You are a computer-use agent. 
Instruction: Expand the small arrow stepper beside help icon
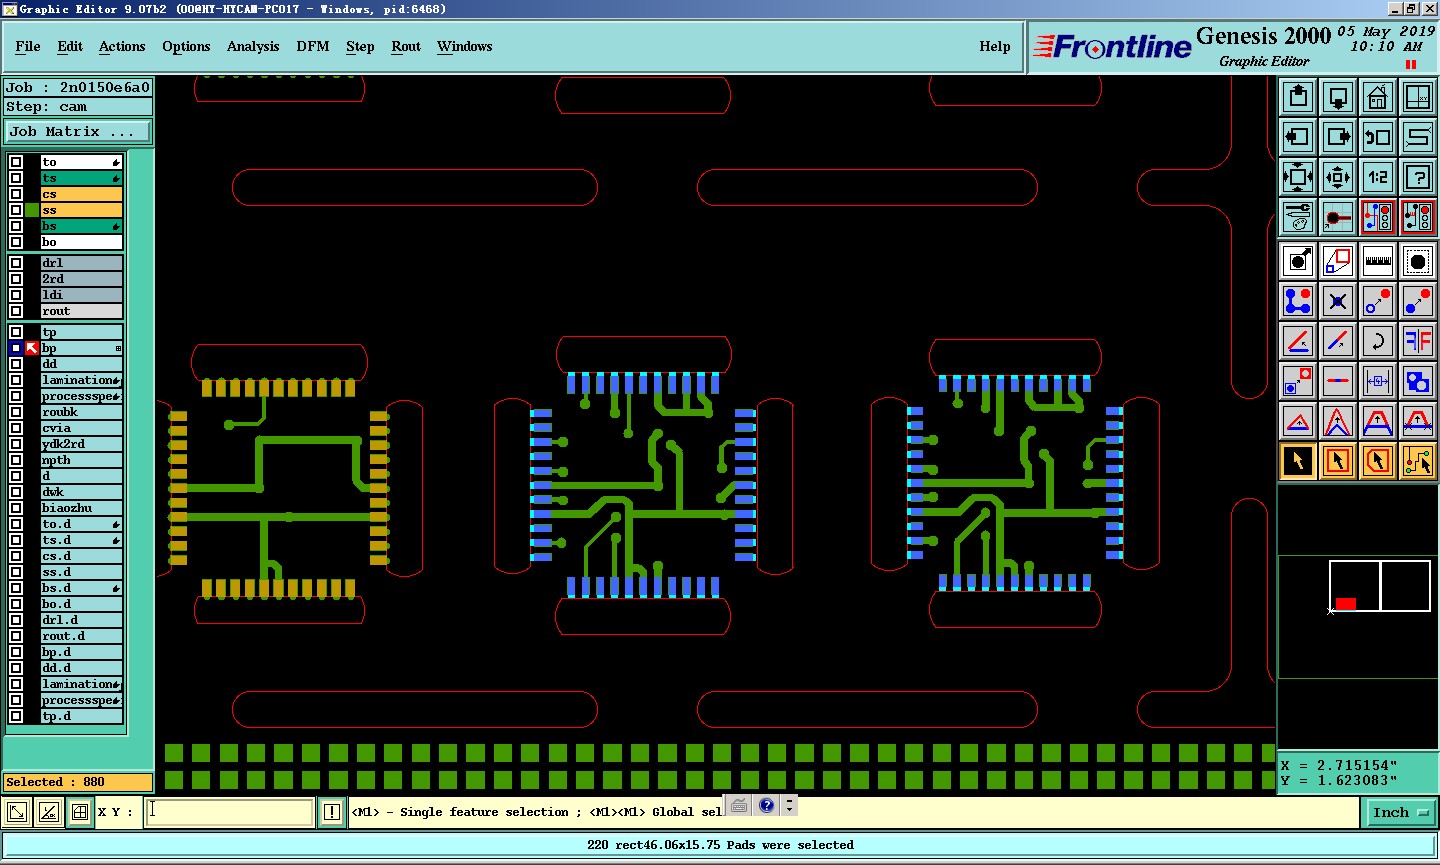[x=790, y=805]
